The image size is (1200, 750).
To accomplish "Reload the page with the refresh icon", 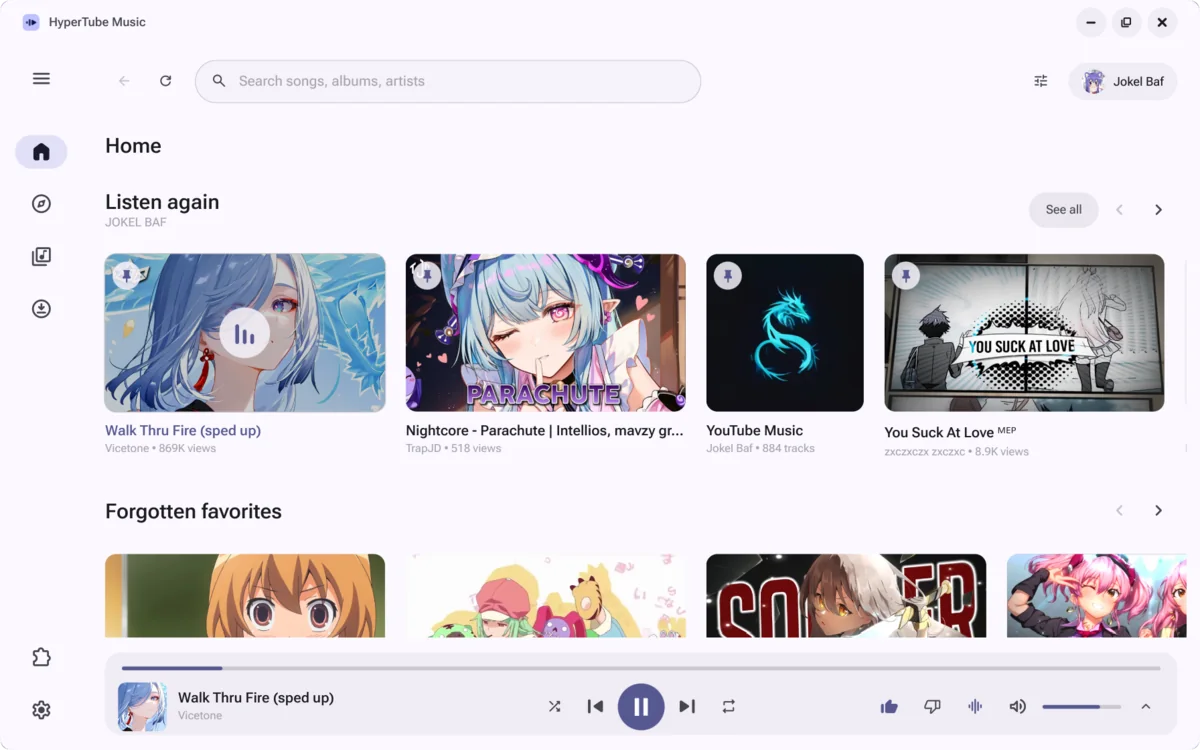I will [x=166, y=81].
